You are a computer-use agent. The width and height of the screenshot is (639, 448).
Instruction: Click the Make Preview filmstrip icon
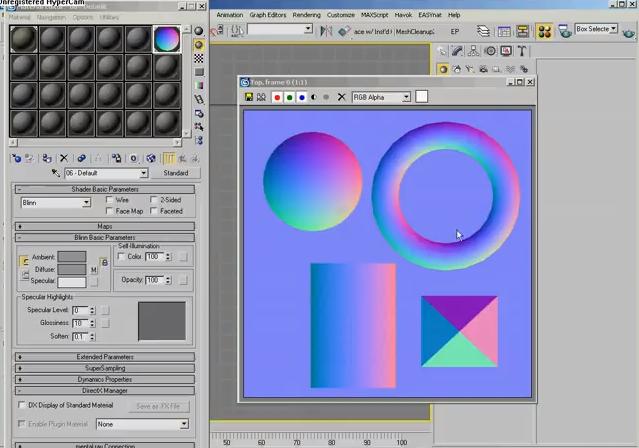coord(198,99)
